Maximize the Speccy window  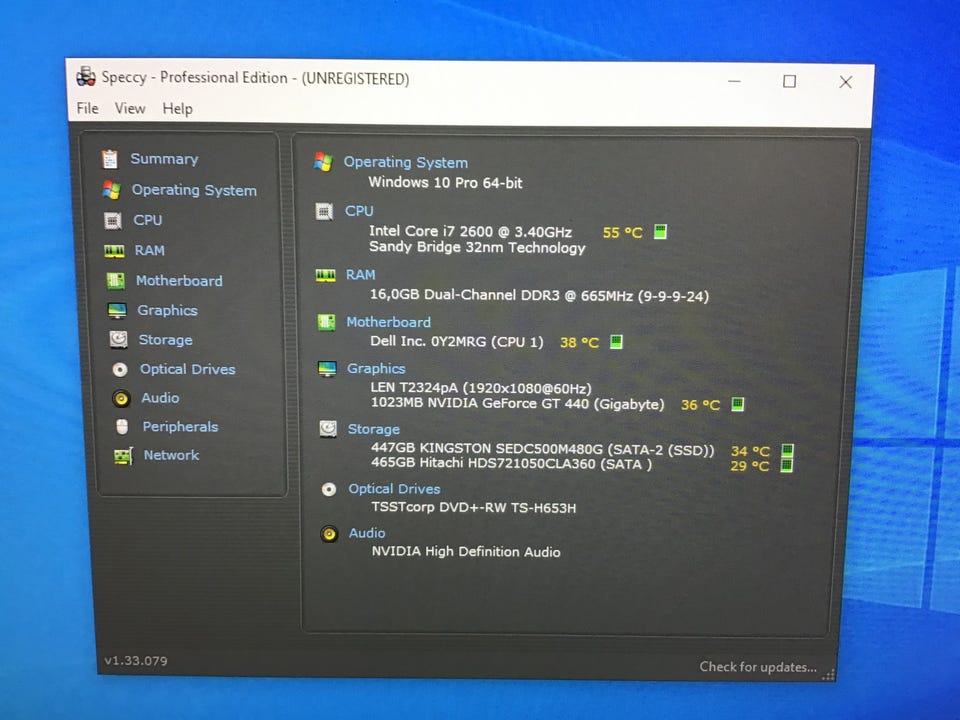click(790, 81)
